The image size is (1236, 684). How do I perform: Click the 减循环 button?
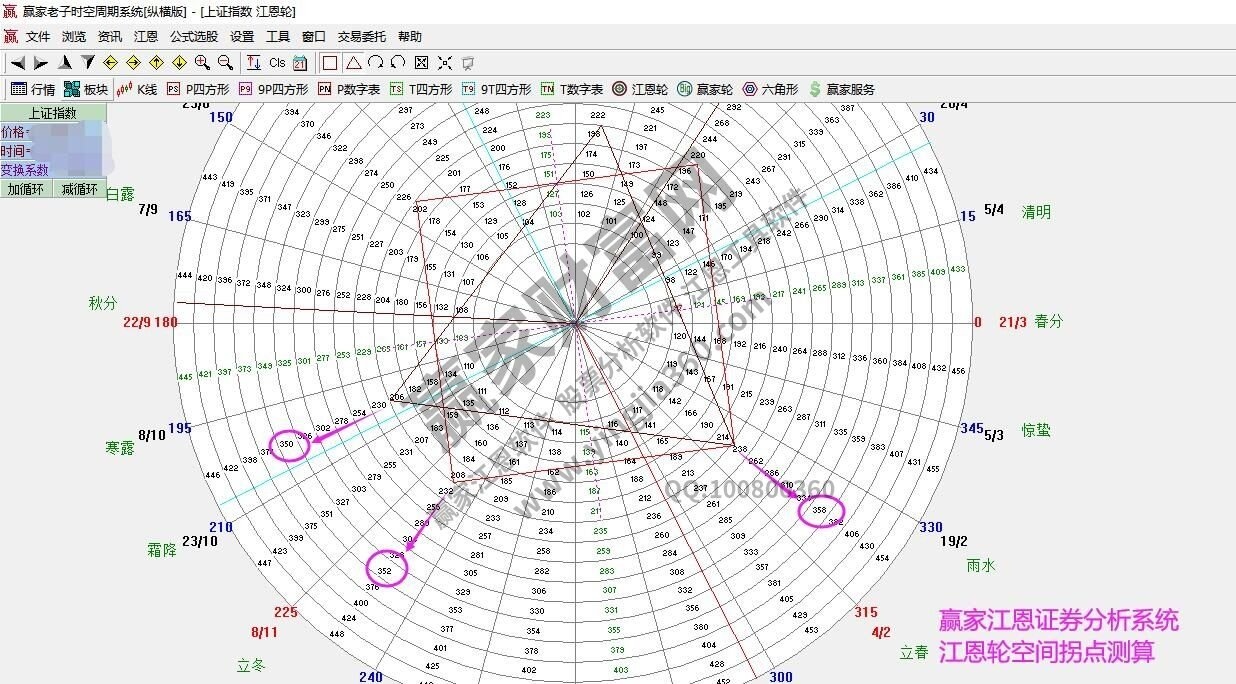click(80, 189)
